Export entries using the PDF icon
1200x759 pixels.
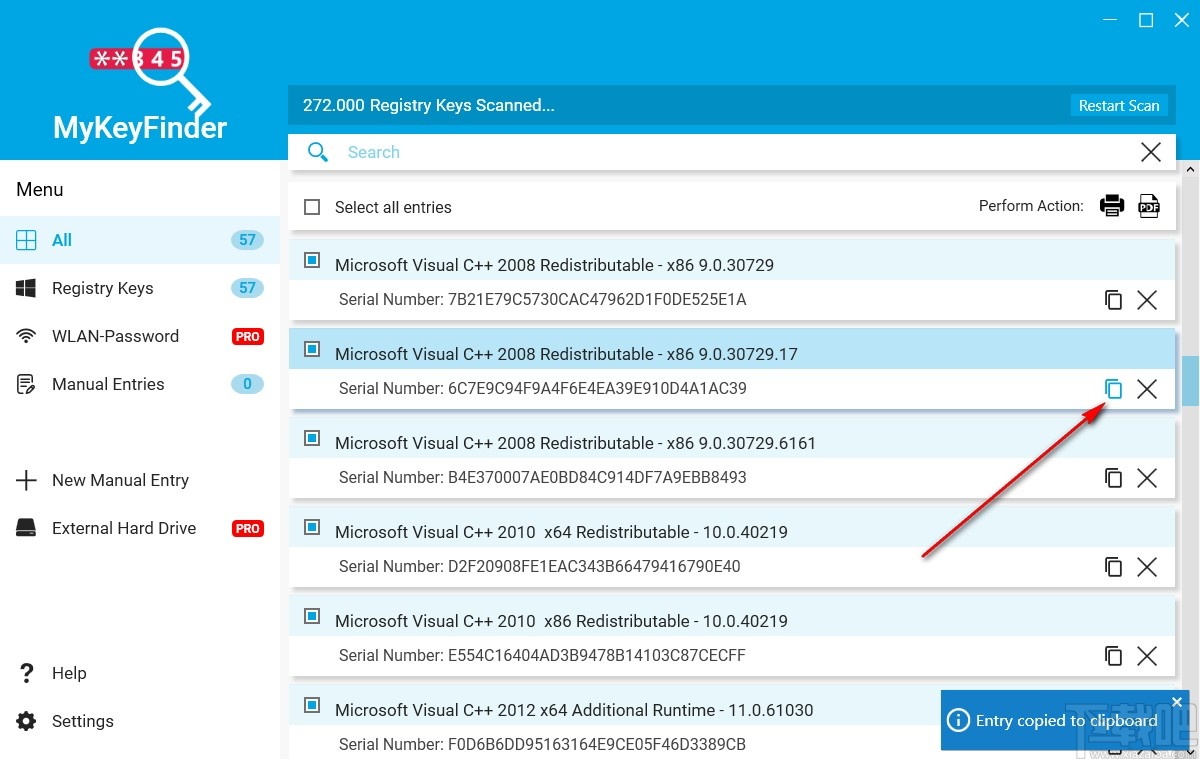point(1148,205)
